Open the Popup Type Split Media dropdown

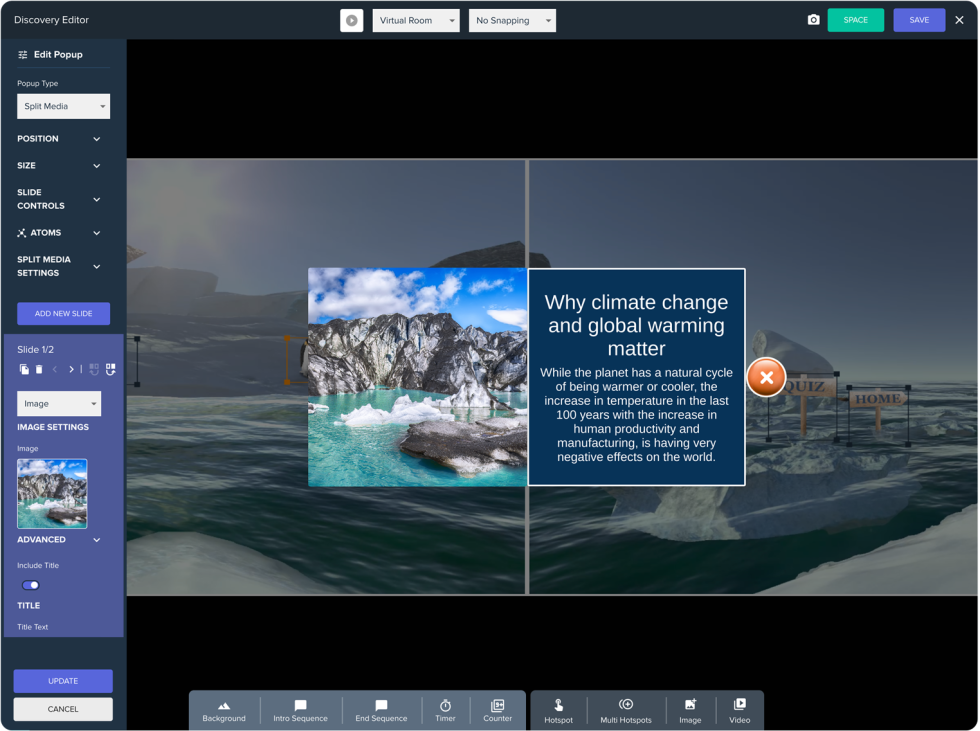pos(63,106)
